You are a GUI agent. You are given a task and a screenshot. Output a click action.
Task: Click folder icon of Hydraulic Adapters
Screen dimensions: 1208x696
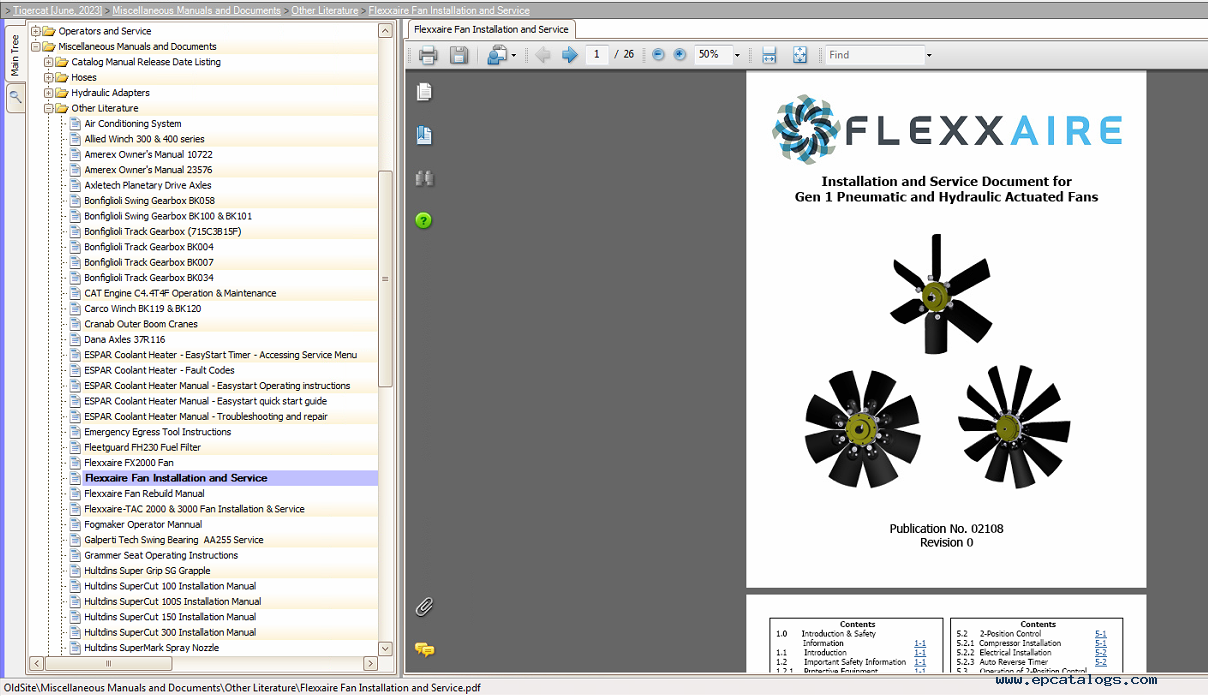(x=62, y=93)
